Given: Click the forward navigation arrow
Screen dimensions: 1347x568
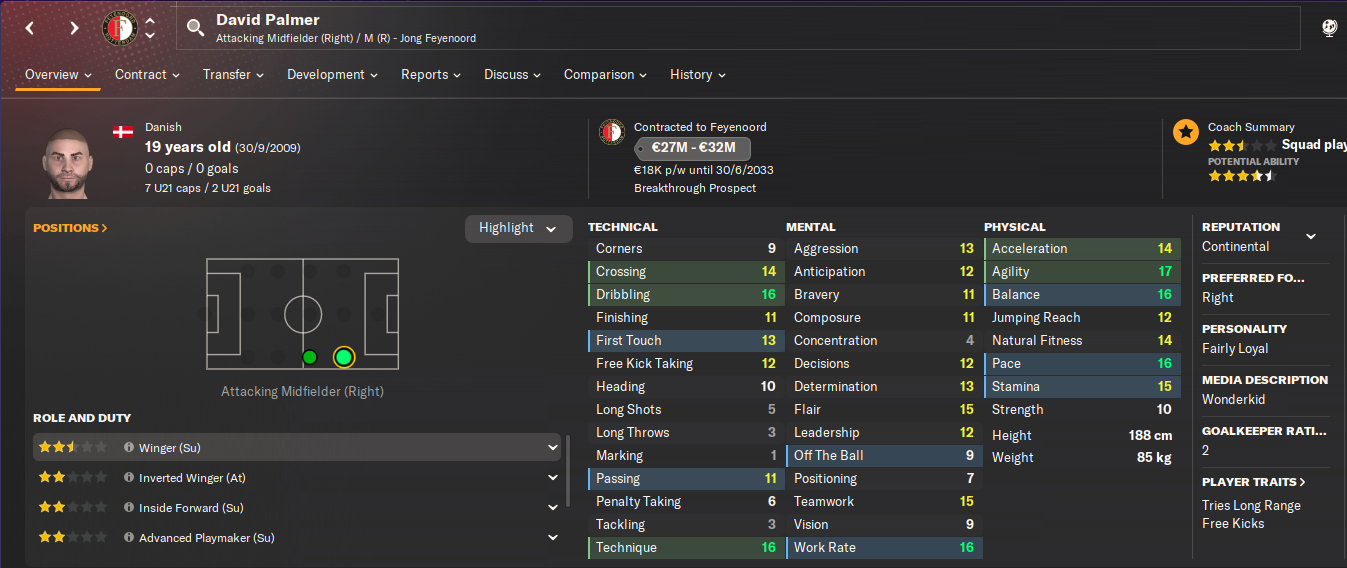Looking at the screenshot, I should click(74, 28).
